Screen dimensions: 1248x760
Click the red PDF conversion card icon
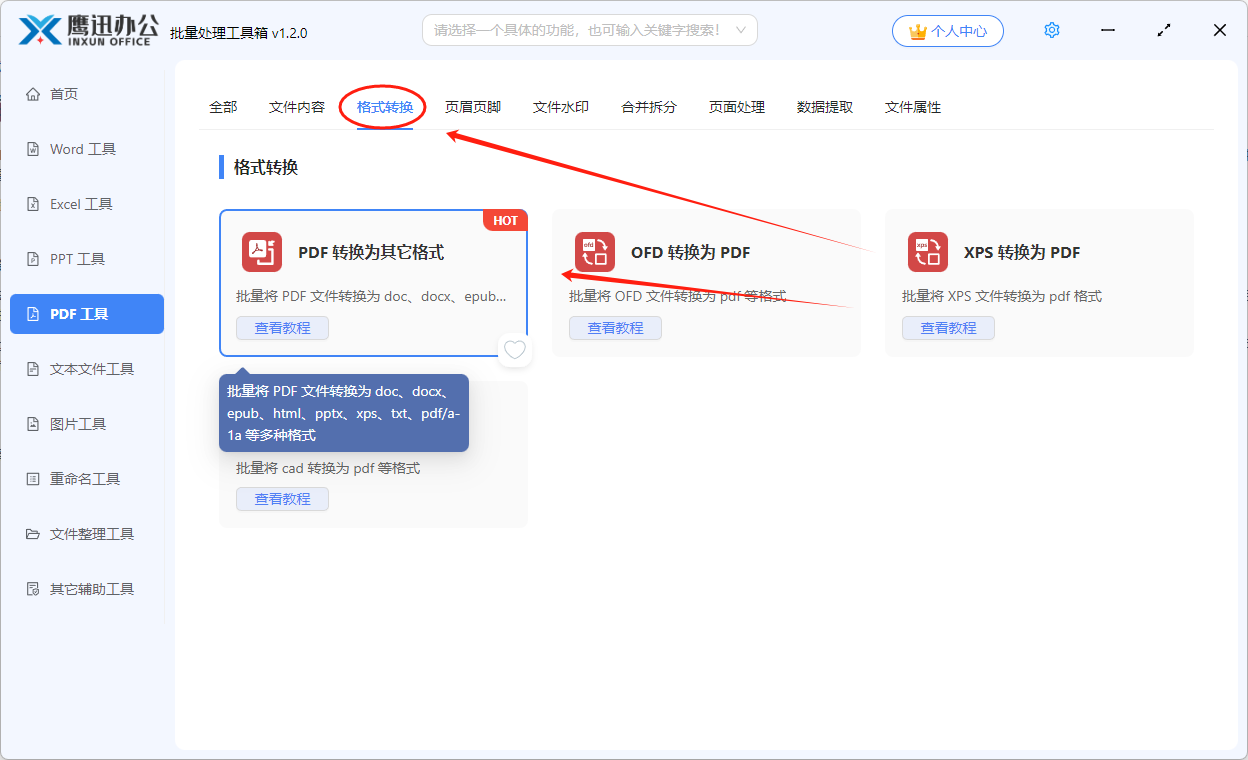pos(262,252)
